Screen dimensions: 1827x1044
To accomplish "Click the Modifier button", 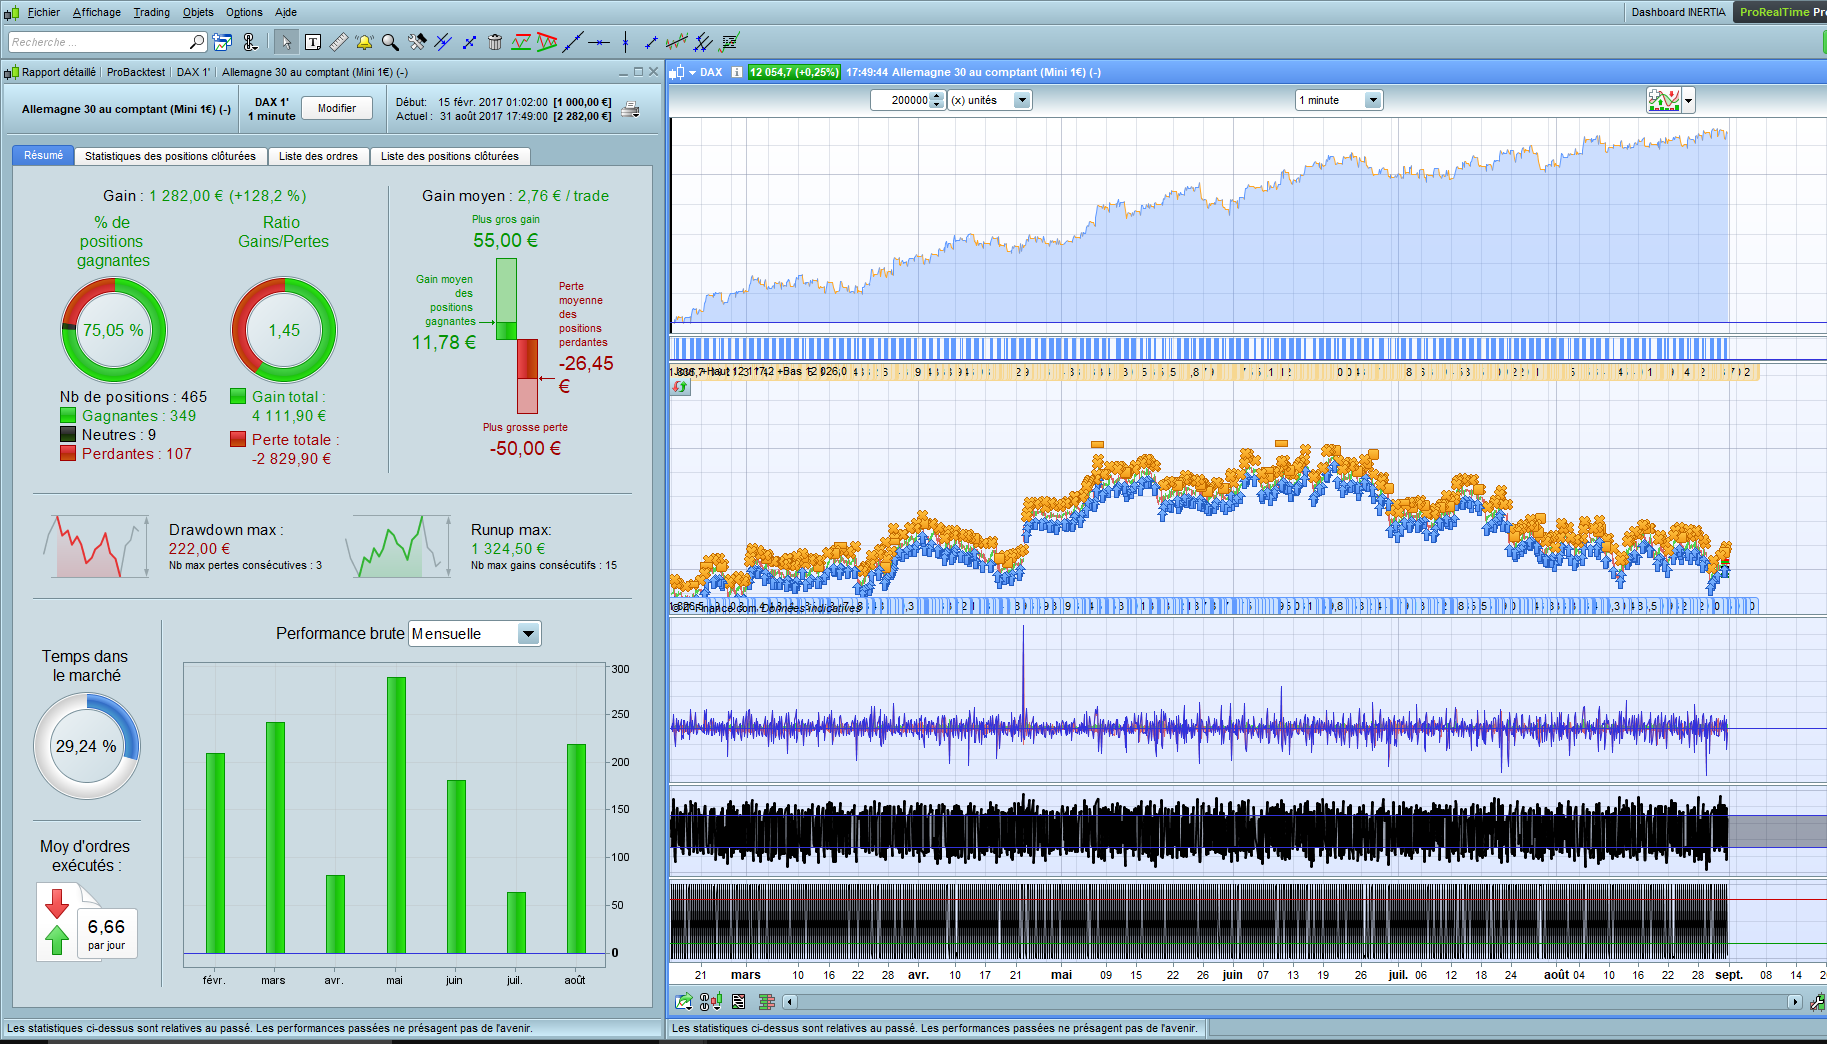I will click(337, 108).
